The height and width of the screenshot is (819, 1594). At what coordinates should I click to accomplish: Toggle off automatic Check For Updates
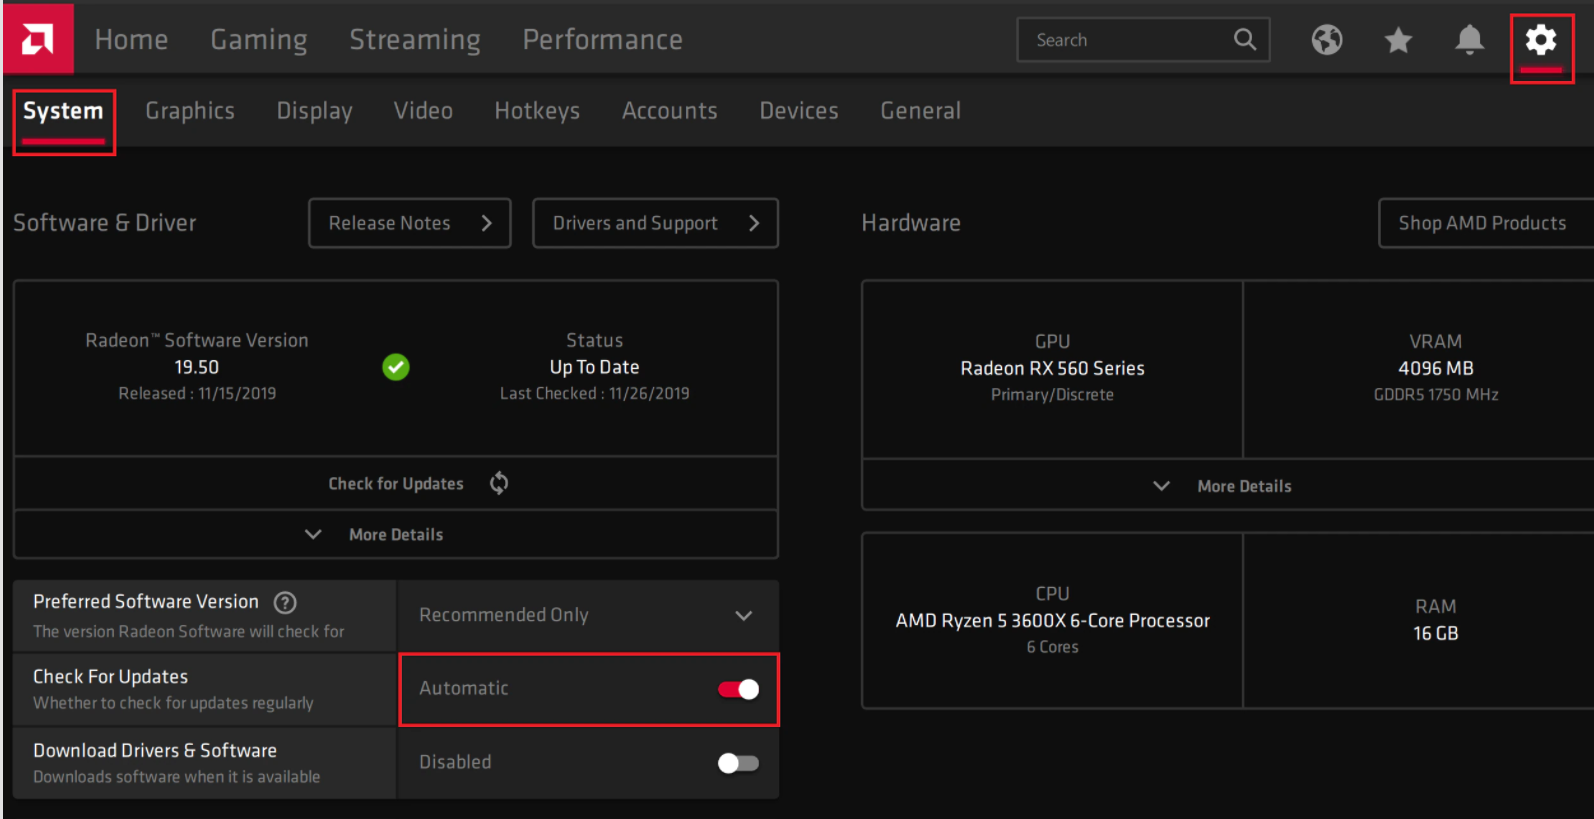coord(738,689)
